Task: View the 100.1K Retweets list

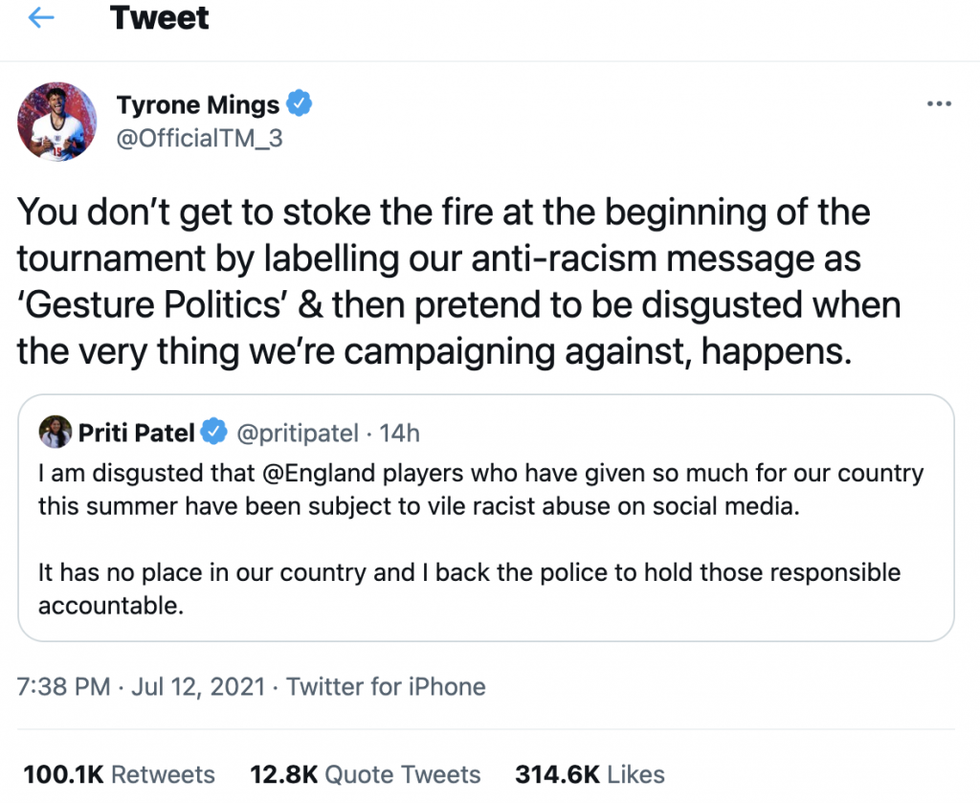Action: [x=119, y=774]
